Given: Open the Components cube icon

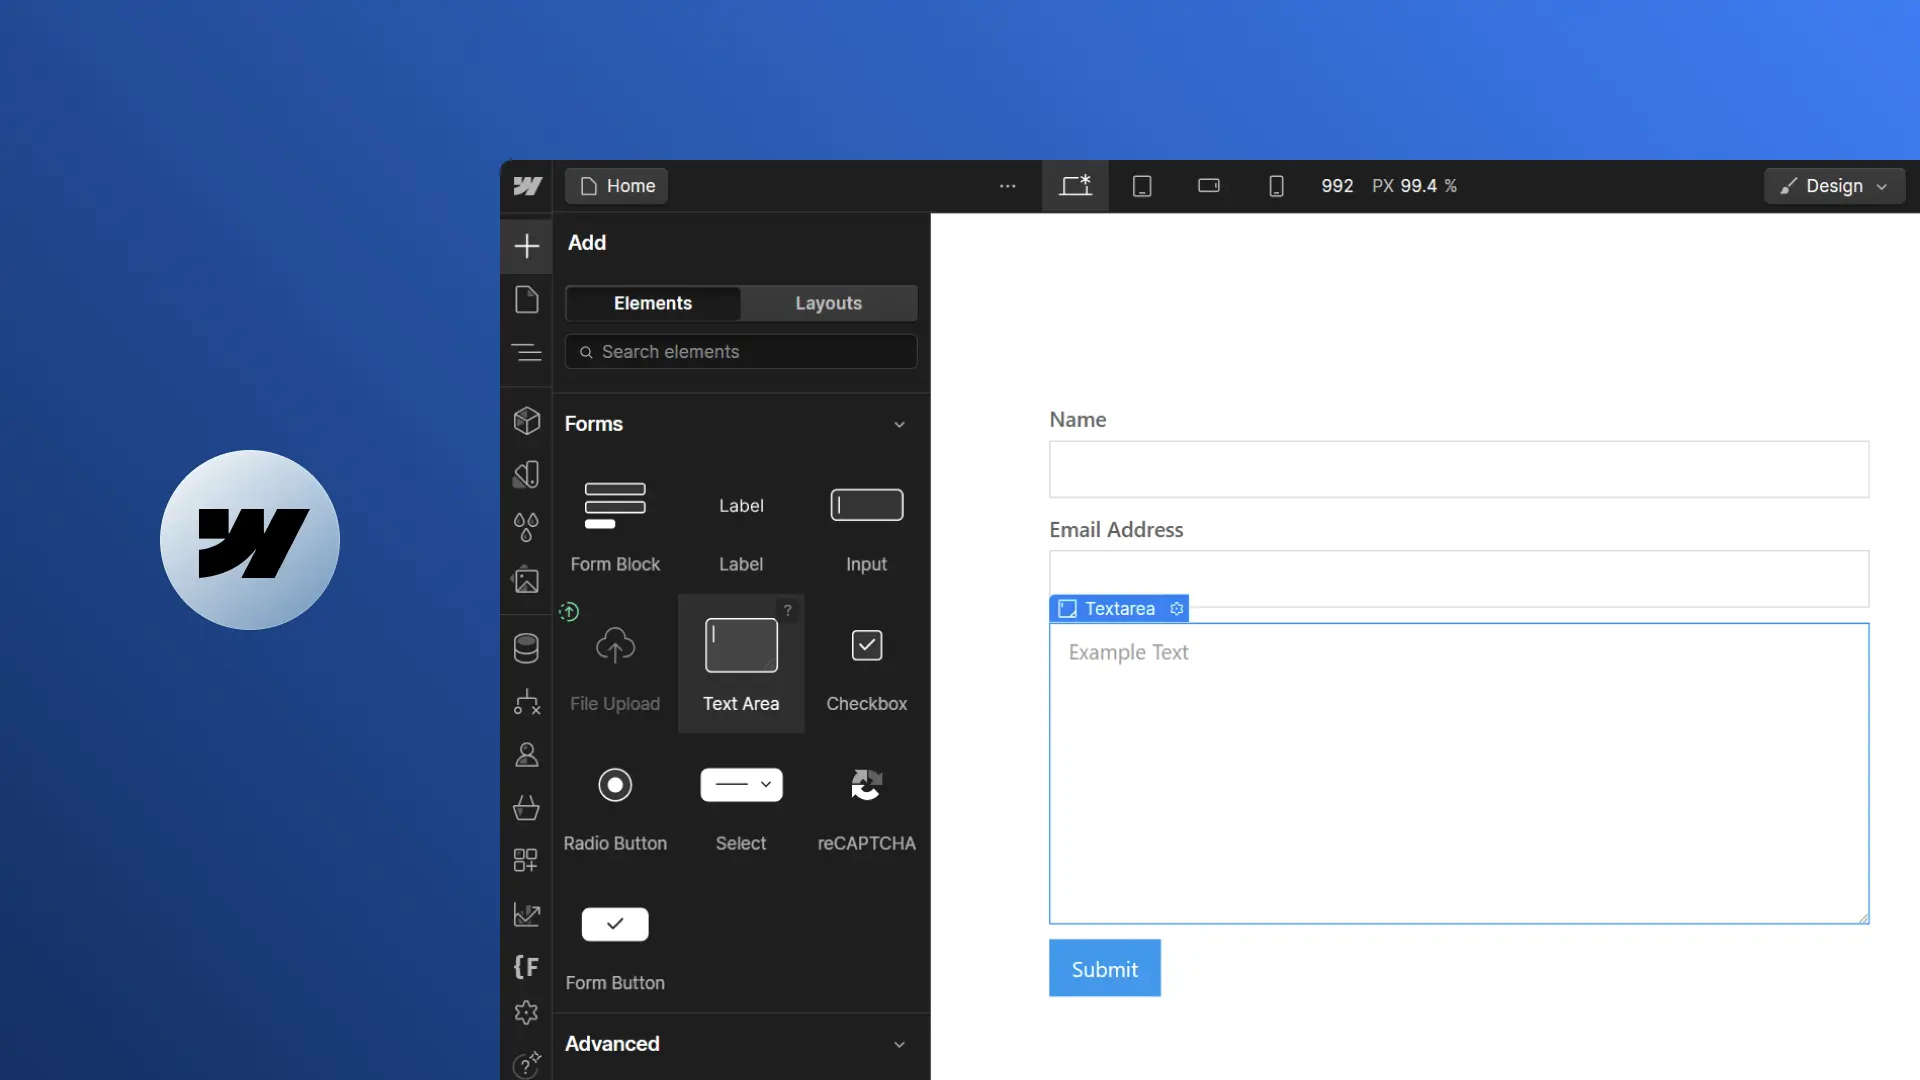Looking at the screenshot, I should point(527,421).
